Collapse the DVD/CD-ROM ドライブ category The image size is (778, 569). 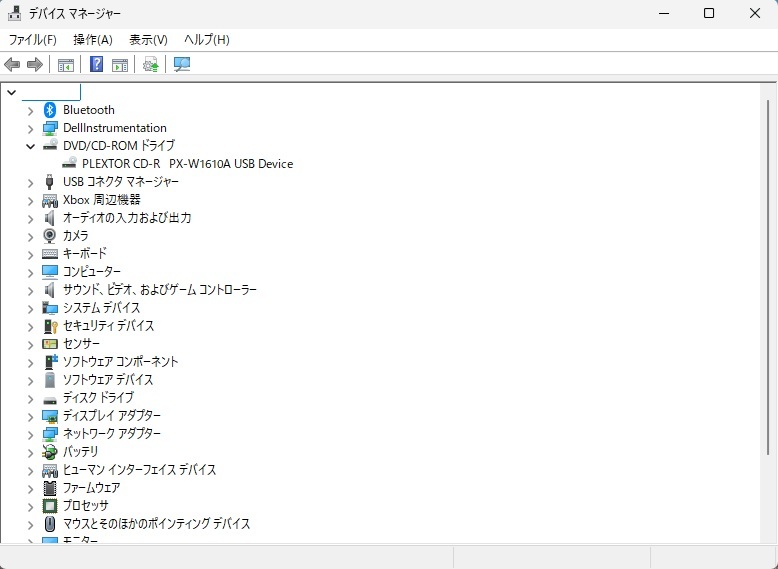pos(30,146)
